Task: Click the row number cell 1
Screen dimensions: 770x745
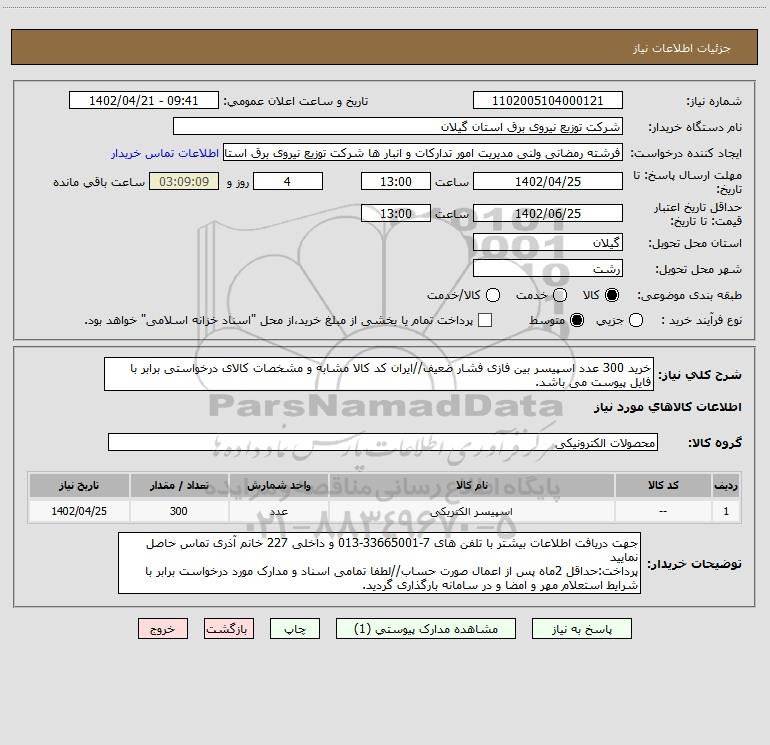Action: pos(726,511)
